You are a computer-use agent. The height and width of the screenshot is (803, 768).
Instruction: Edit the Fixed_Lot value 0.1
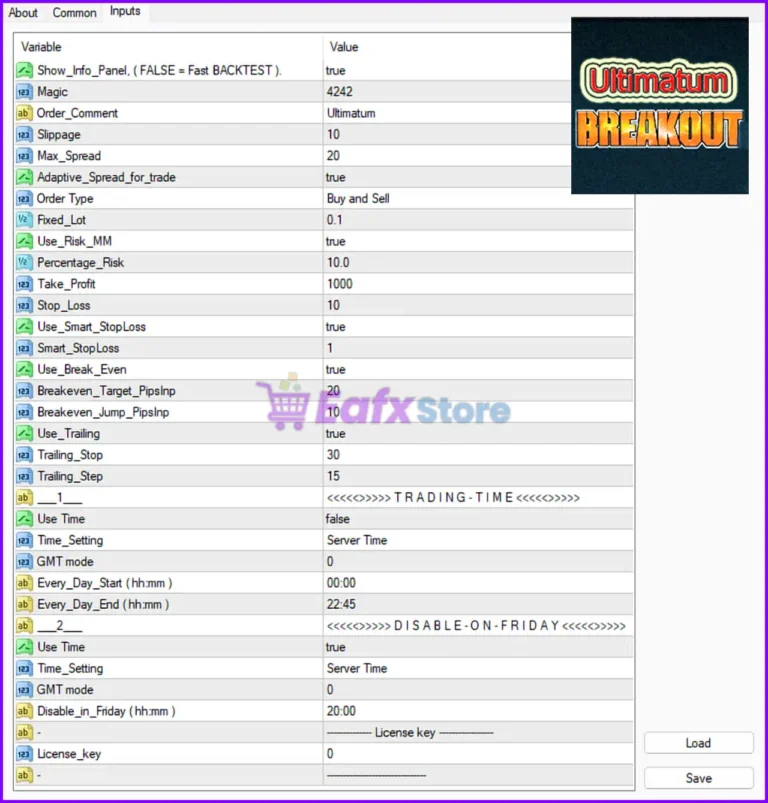334,220
